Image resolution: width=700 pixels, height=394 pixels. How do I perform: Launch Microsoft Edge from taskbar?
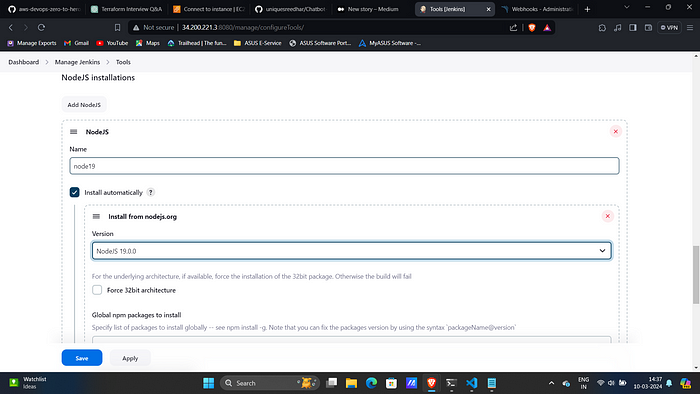(371, 383)
